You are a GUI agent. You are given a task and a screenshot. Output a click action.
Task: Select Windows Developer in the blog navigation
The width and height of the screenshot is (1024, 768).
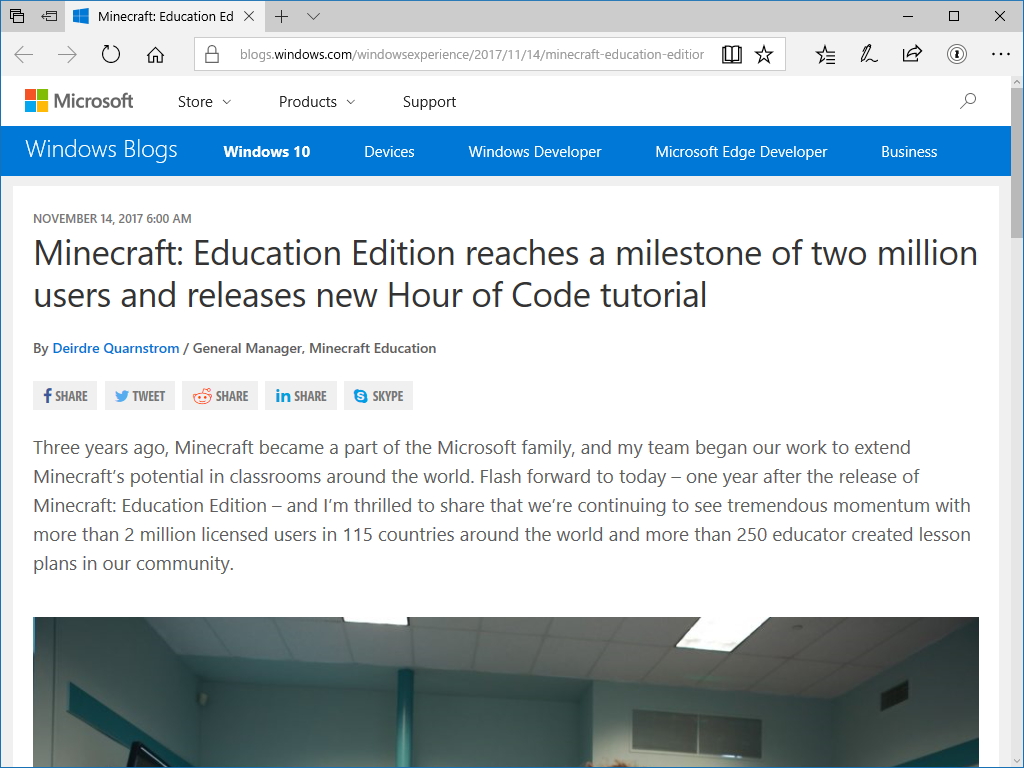[x=534, y=151]
